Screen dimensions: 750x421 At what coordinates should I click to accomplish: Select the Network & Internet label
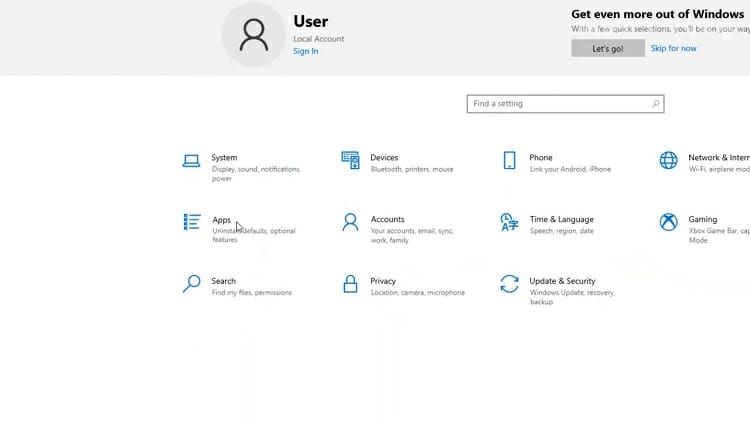tap(719, 157)
